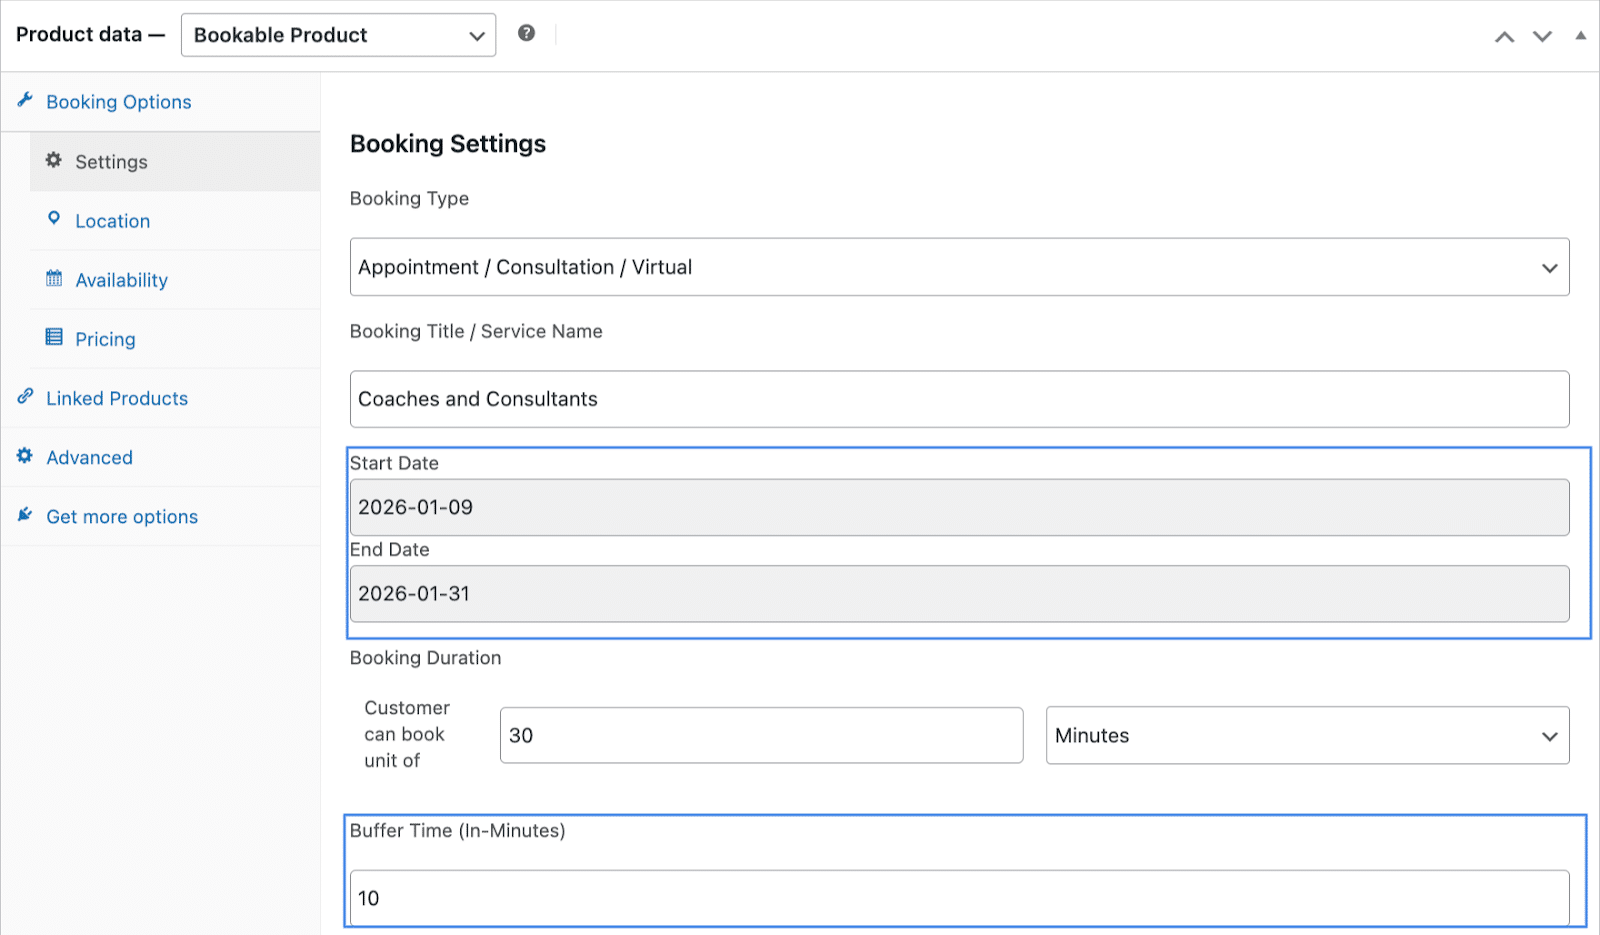Click the Product data heading text
The image size is (1600, 935).
(90, 34)
